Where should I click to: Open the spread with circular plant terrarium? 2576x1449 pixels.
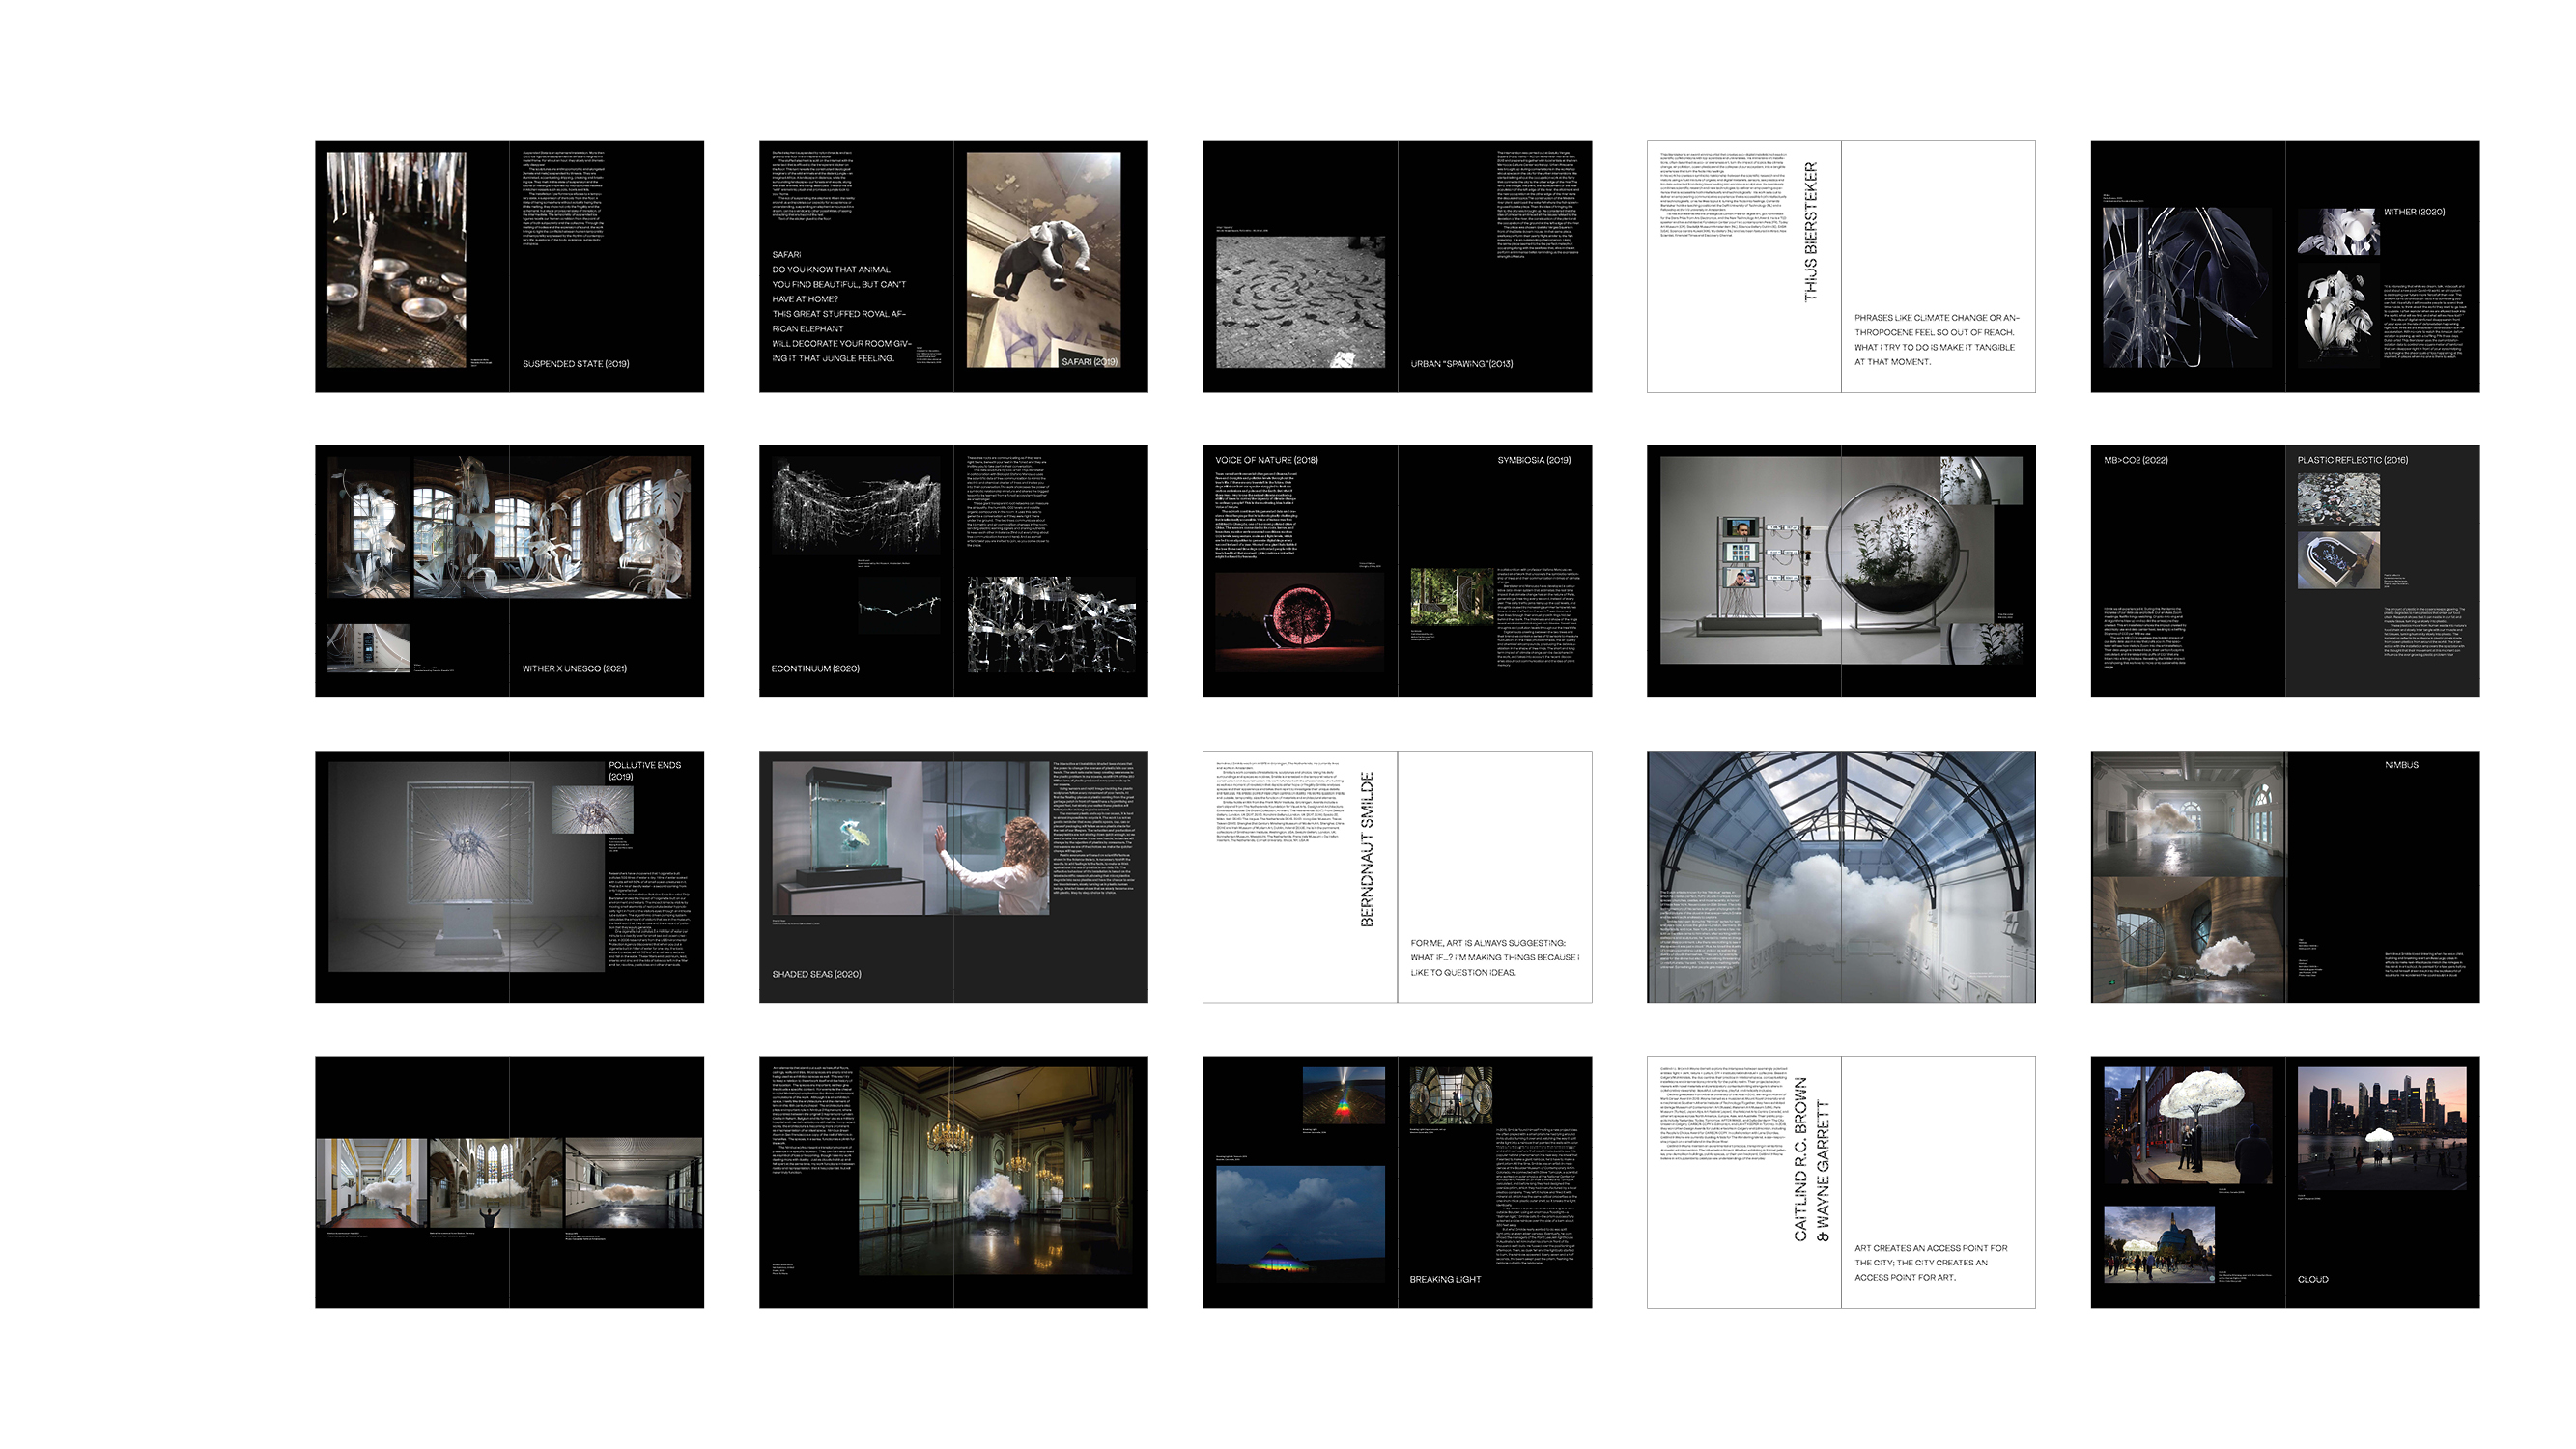pos(1841,571)
